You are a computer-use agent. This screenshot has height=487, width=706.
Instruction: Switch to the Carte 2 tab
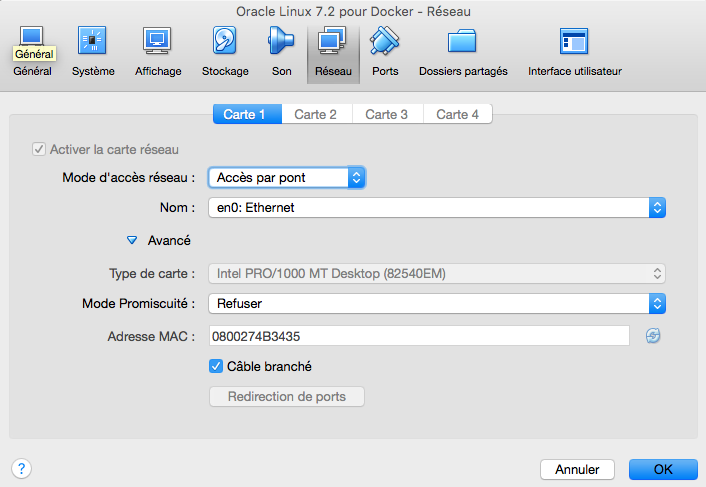[315, 115]
